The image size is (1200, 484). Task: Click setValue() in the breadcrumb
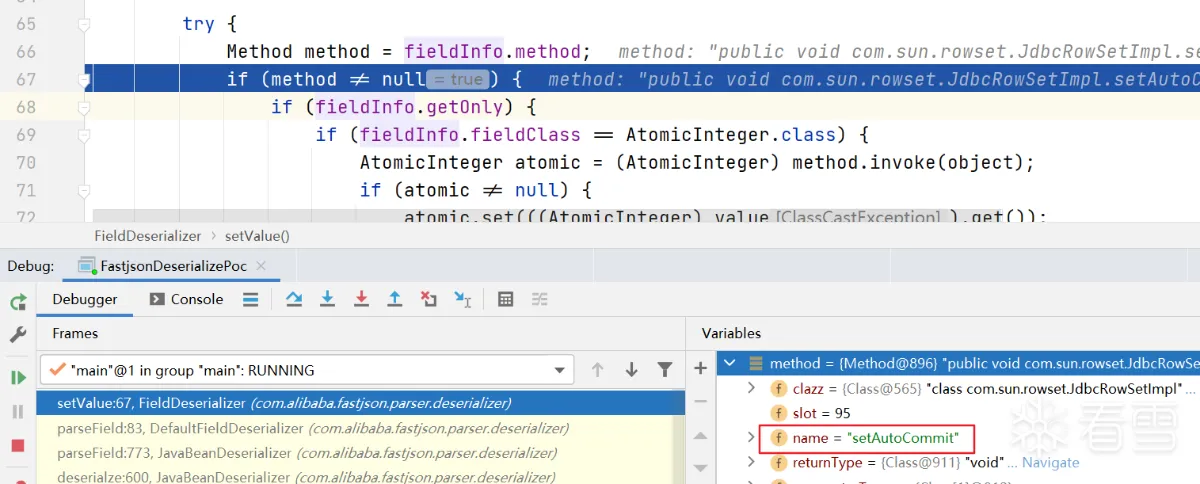257,236
